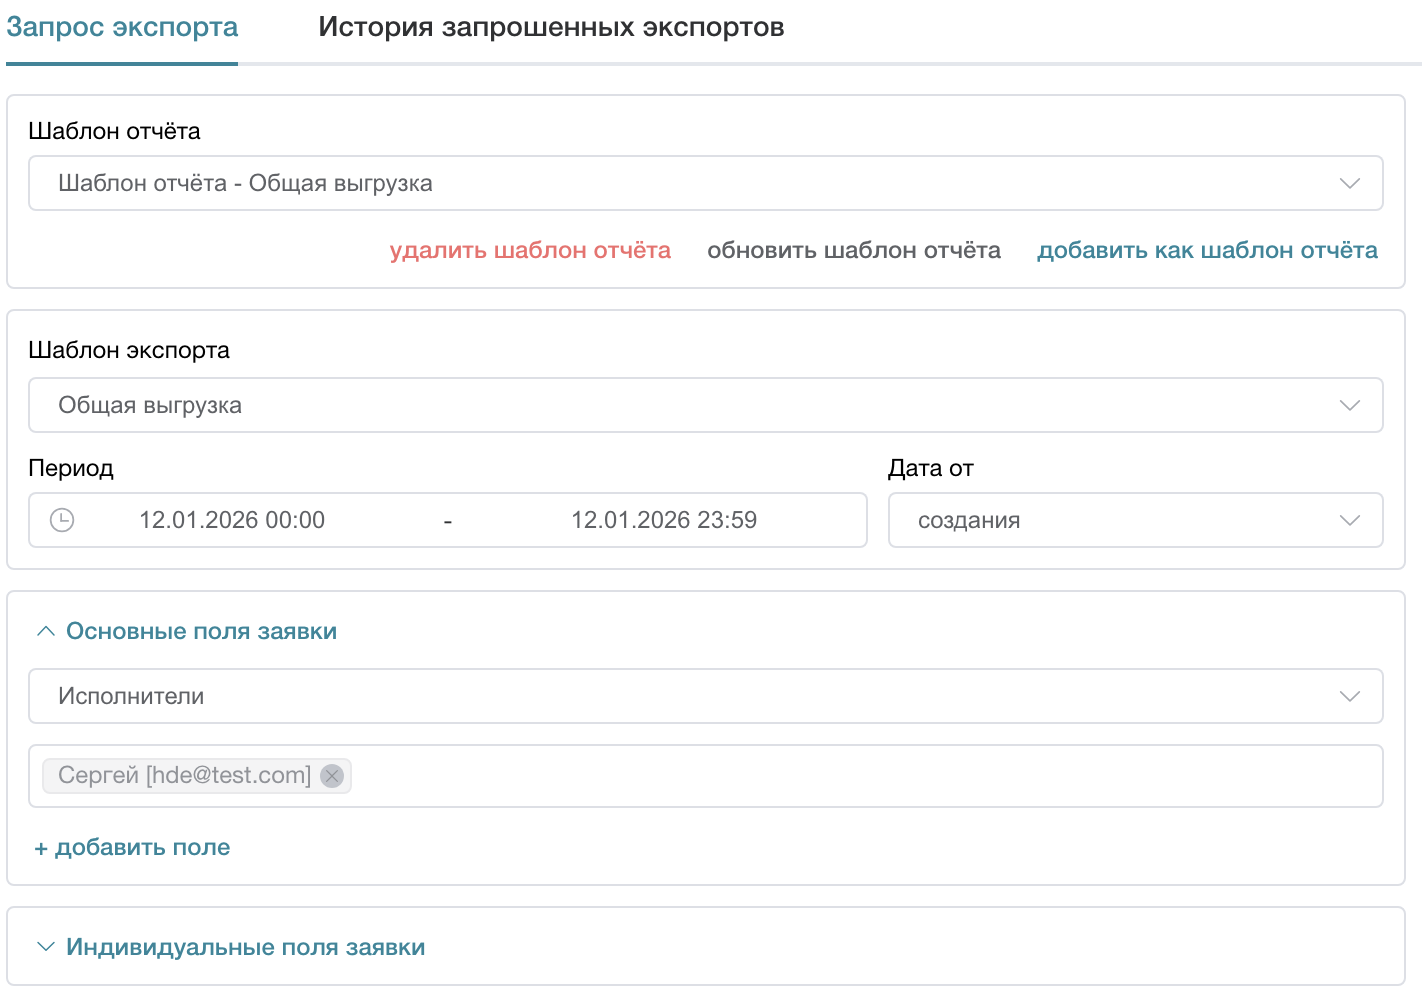Viewport: 1422px width, 992px height.
Task: Click chevron arrow of Шаблон отчёта dropdown
Action: (1349, 184)
